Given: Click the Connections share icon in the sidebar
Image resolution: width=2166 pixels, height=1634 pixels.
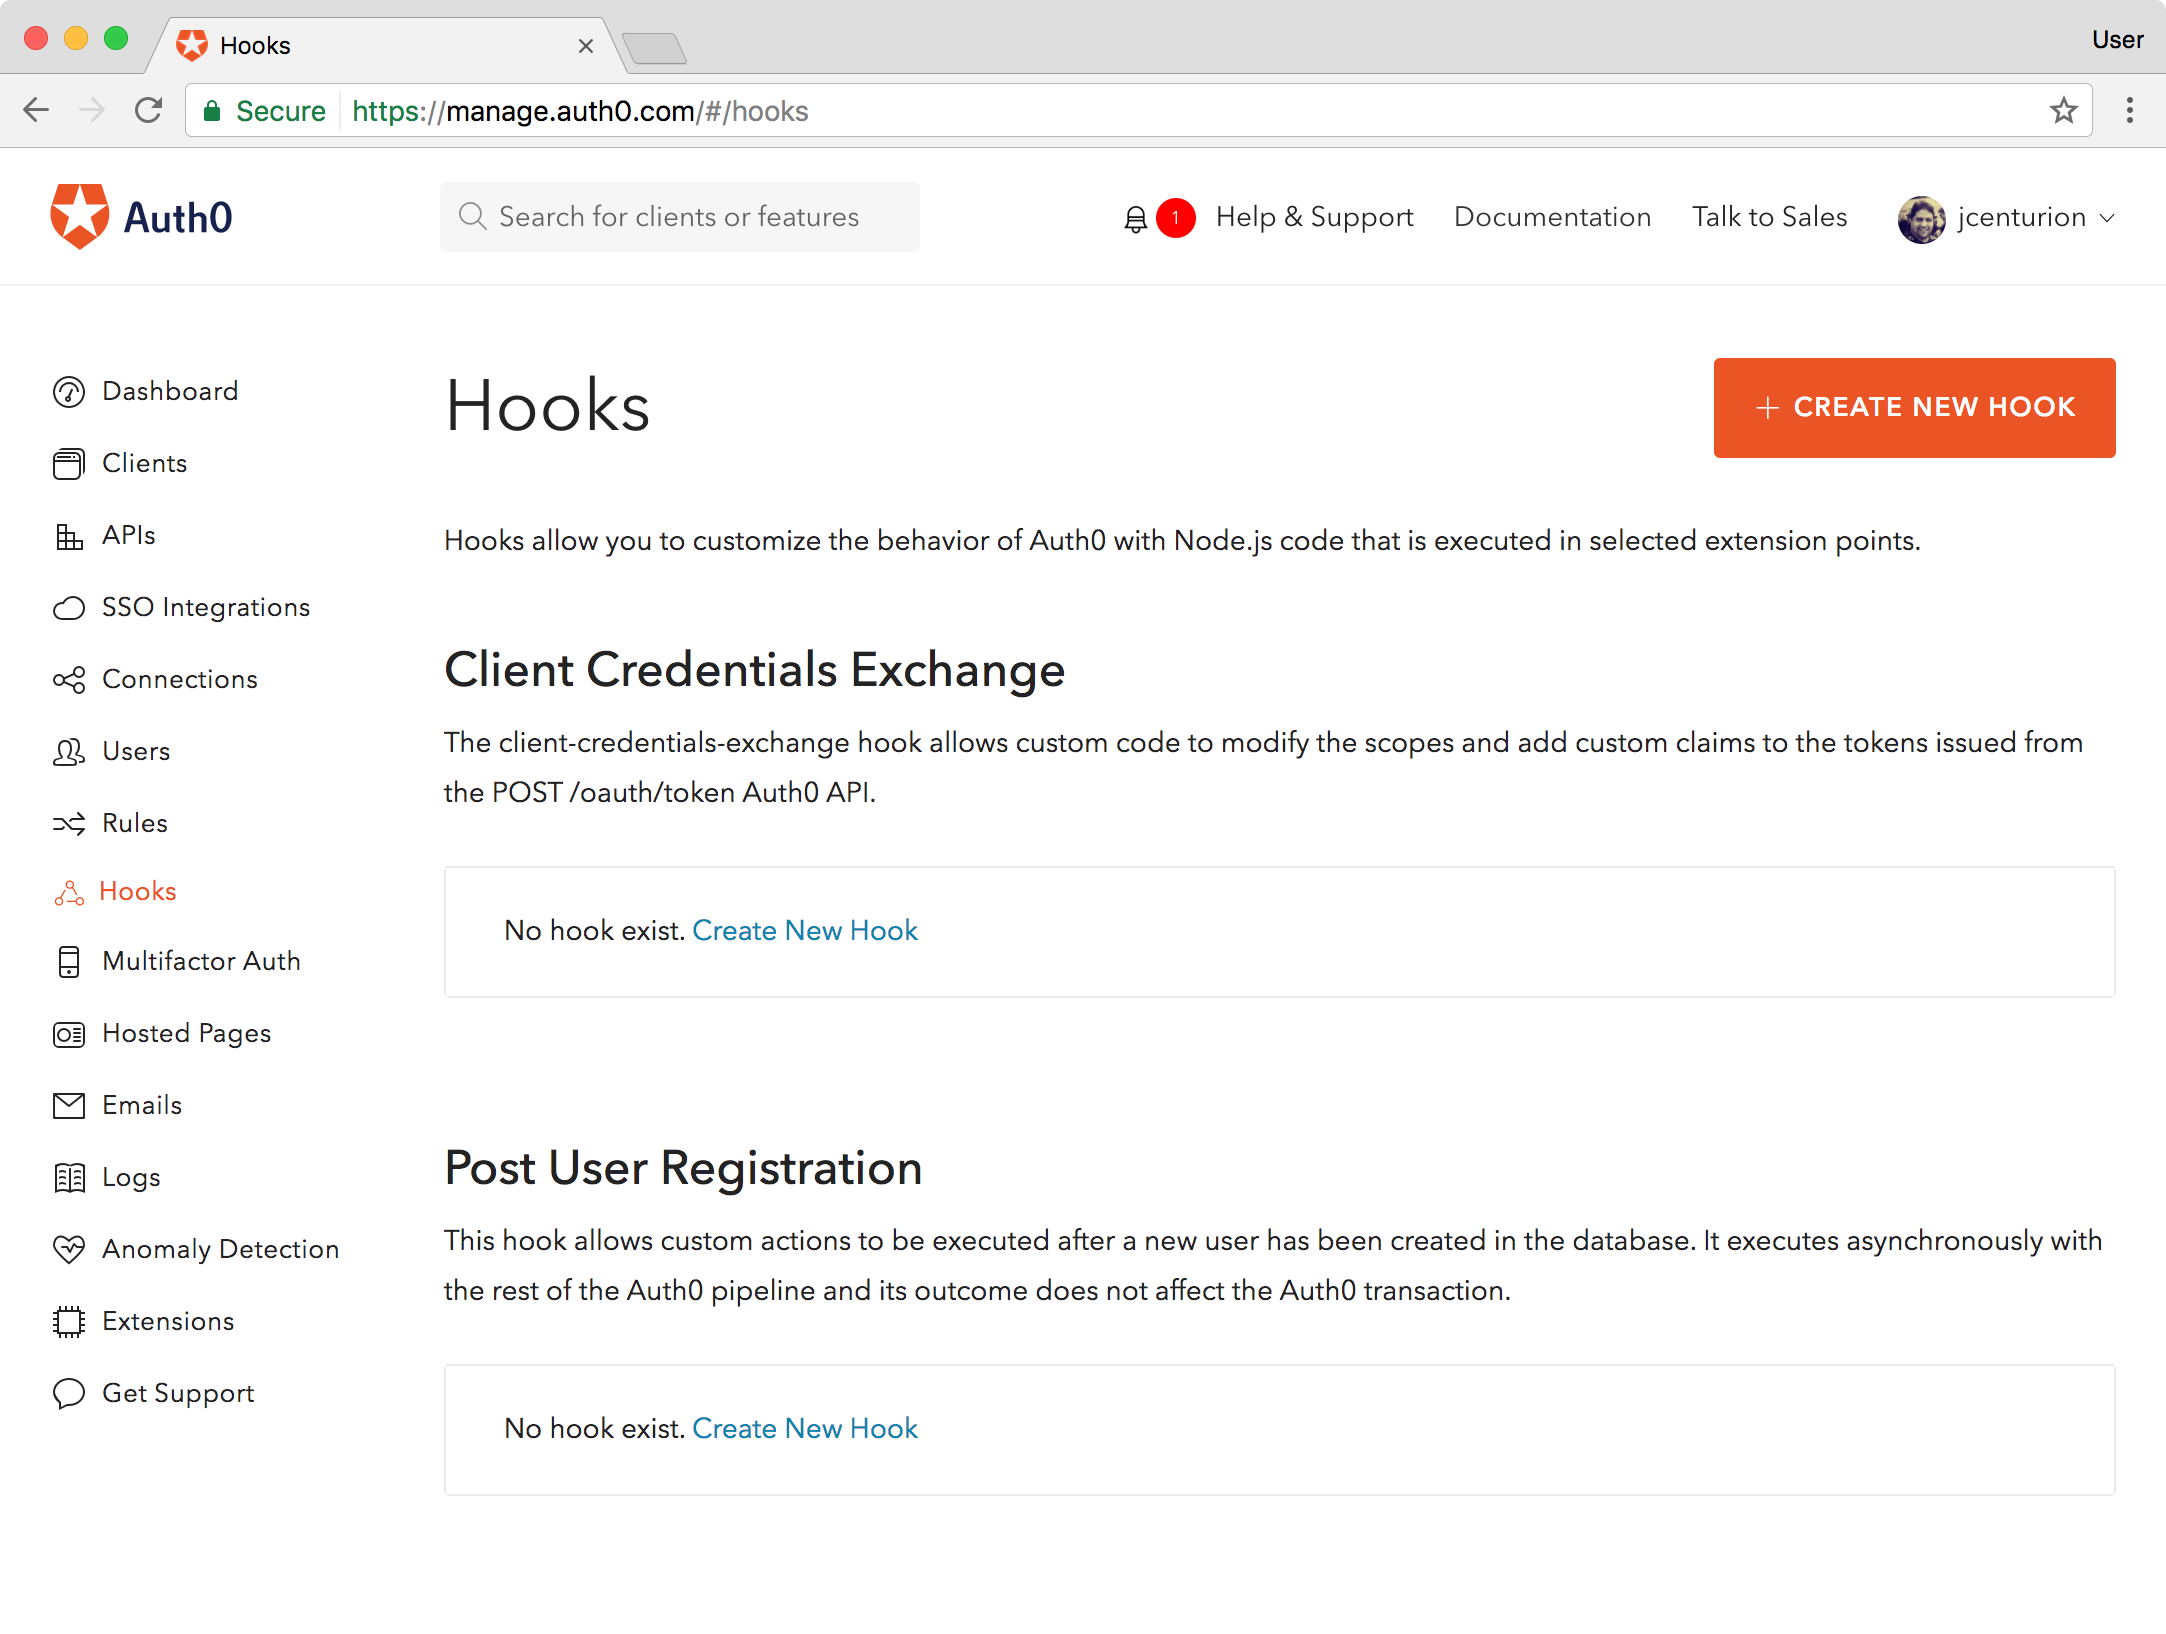Looking at the screenshot, I should coord(69,680).
